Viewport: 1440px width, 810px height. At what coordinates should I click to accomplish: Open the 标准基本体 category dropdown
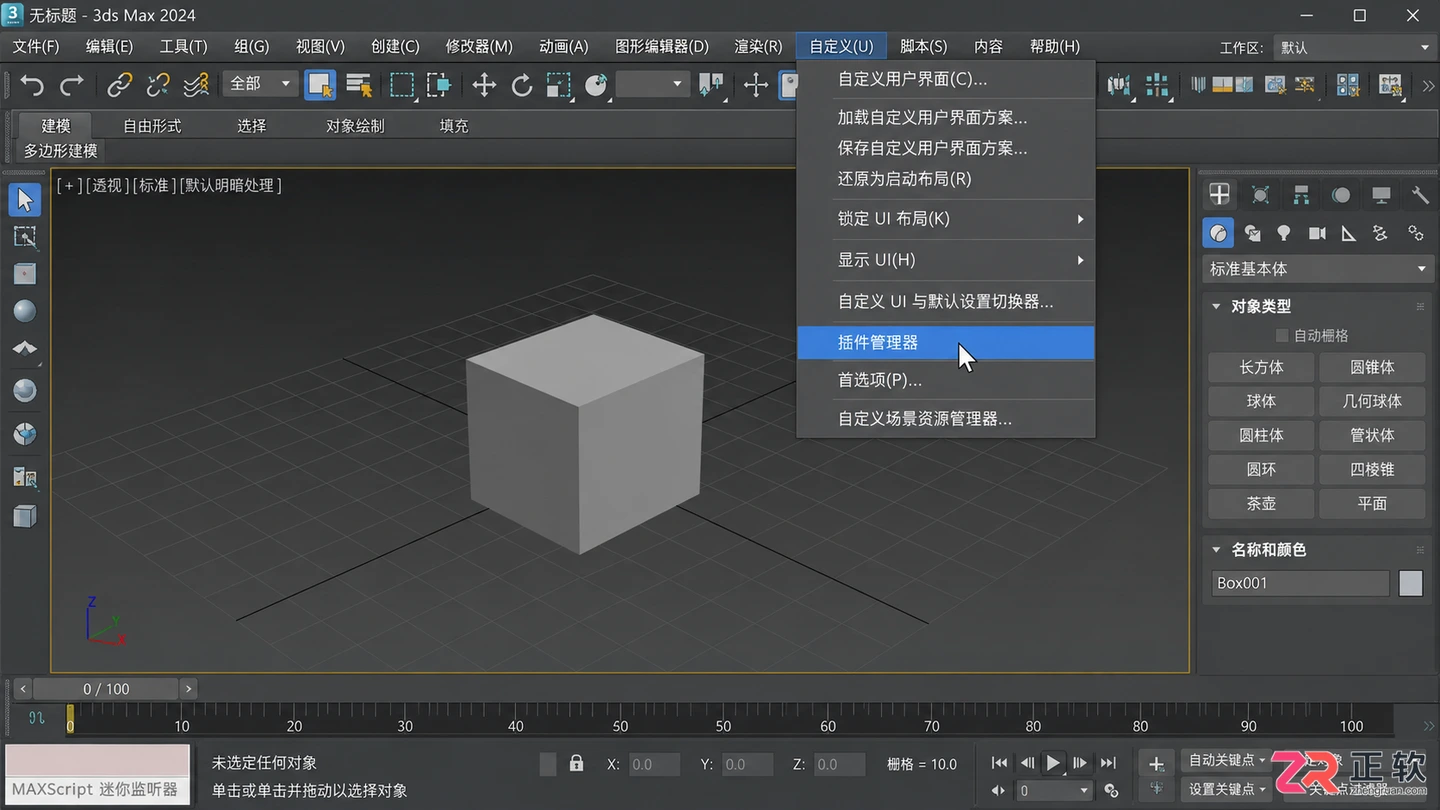pos(1317,269)
